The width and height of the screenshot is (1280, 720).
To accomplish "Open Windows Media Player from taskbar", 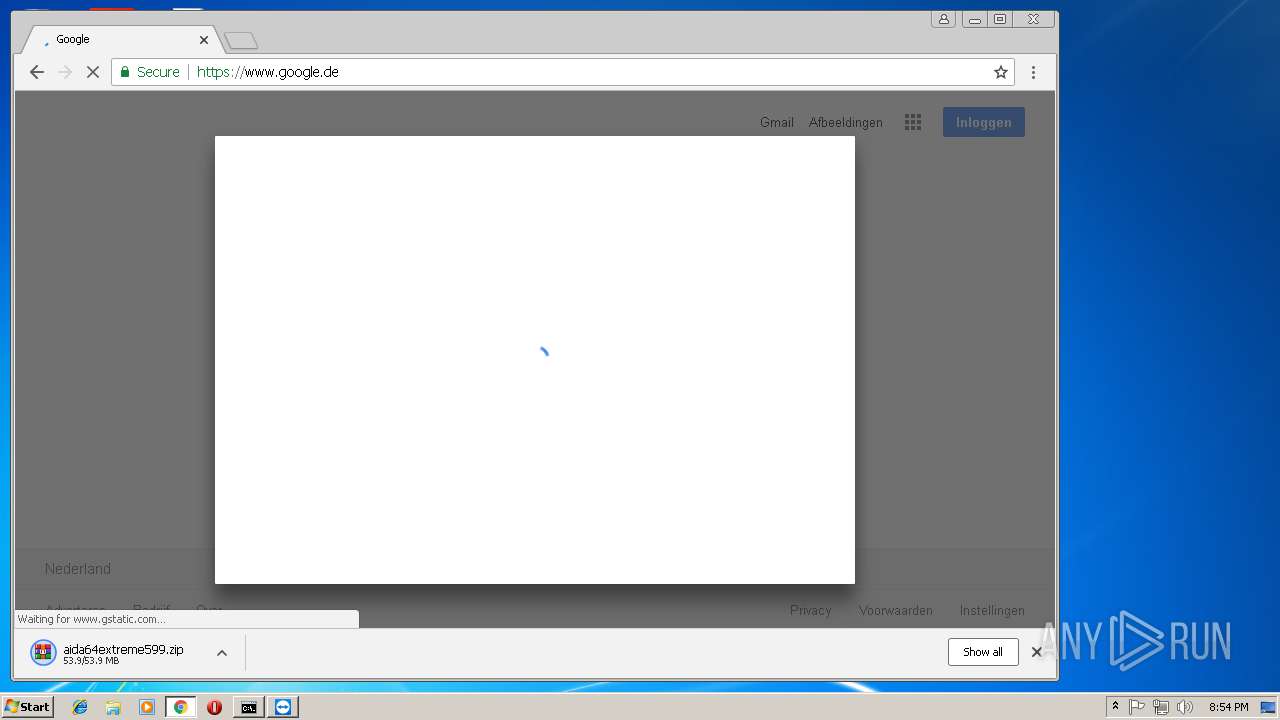I will (147, 707).
